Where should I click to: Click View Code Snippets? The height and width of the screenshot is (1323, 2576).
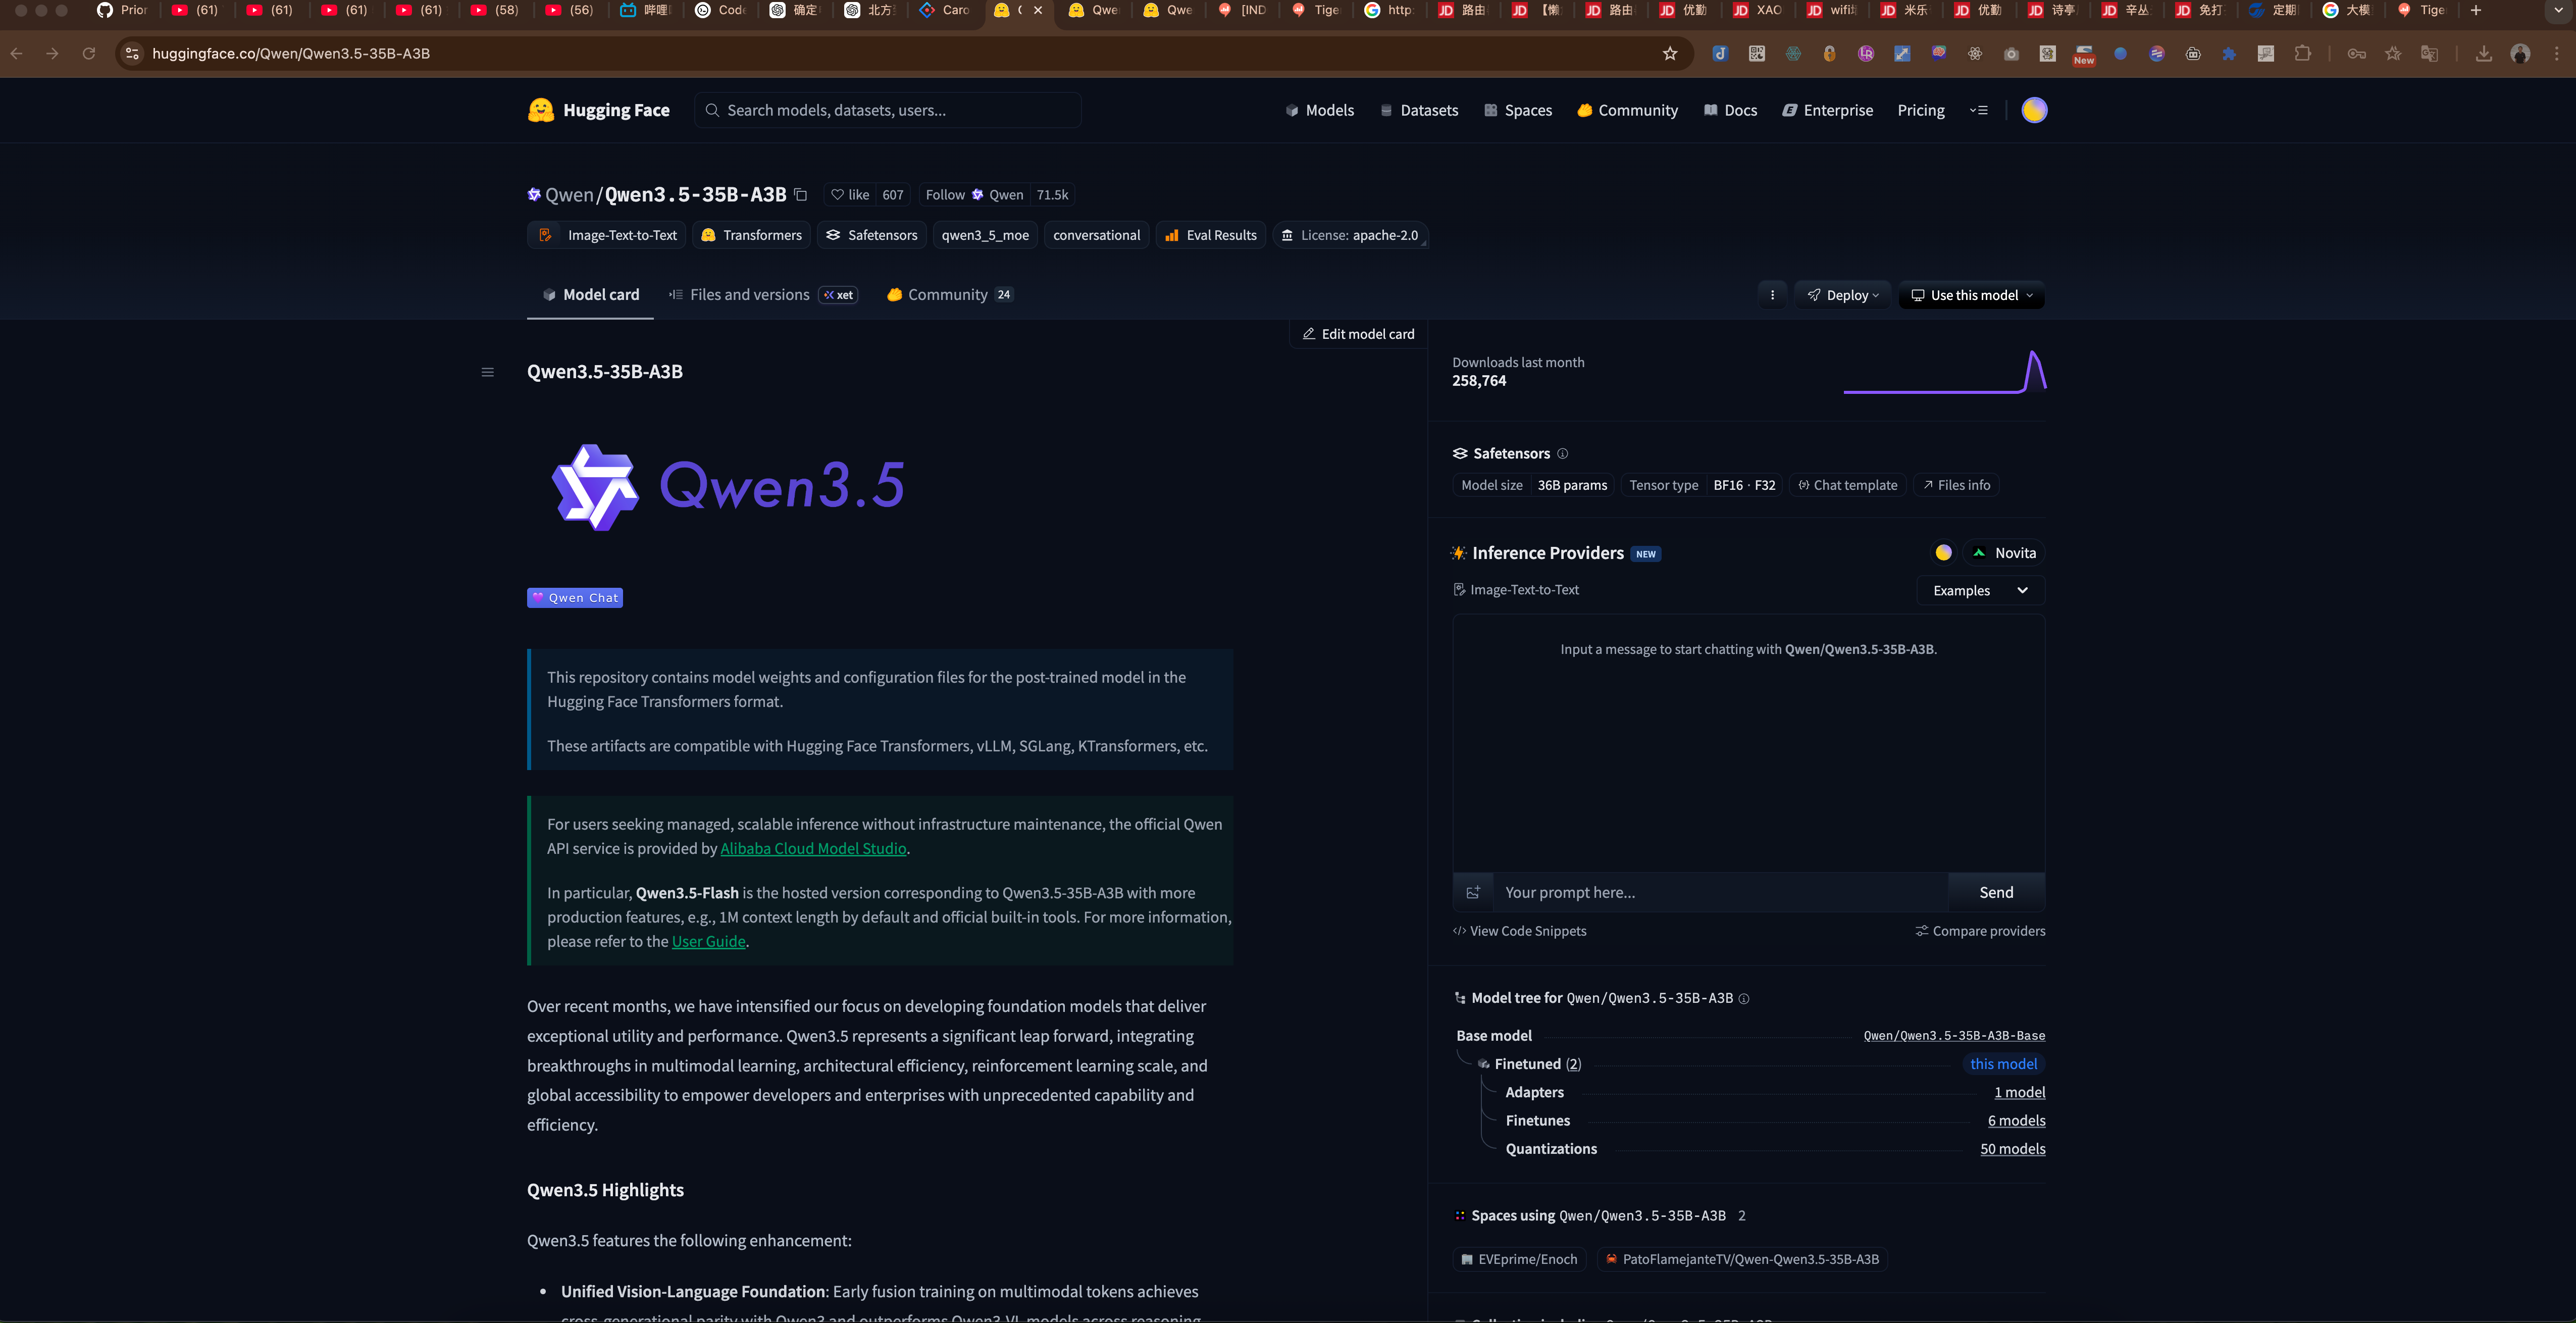[1519, 932]
